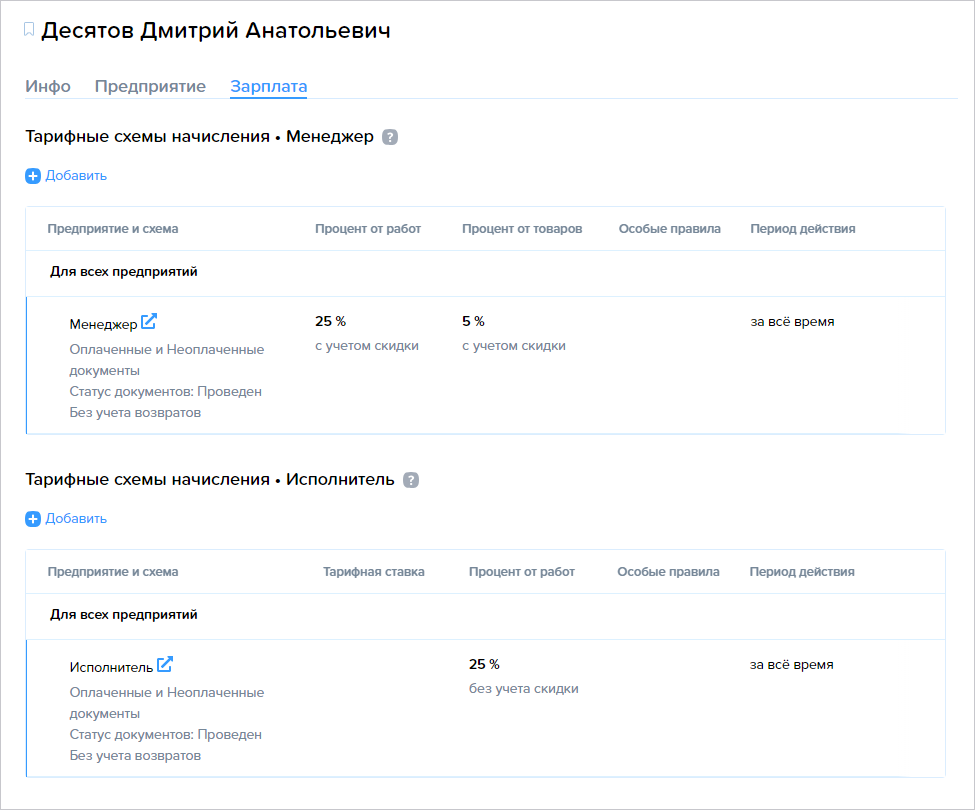Click the bookmark icon beside employee name
Screen dimensions: 975x810
[x=29, y=29]
